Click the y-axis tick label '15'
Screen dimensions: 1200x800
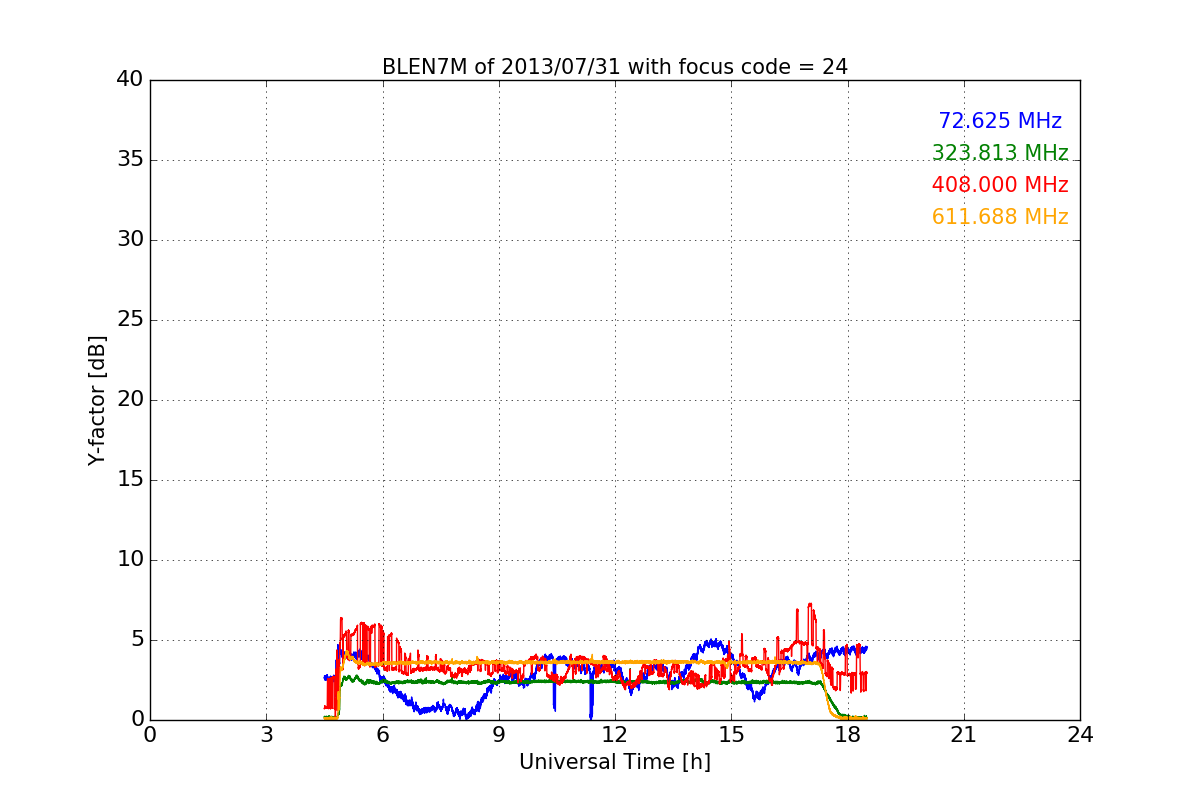[130, 480]
